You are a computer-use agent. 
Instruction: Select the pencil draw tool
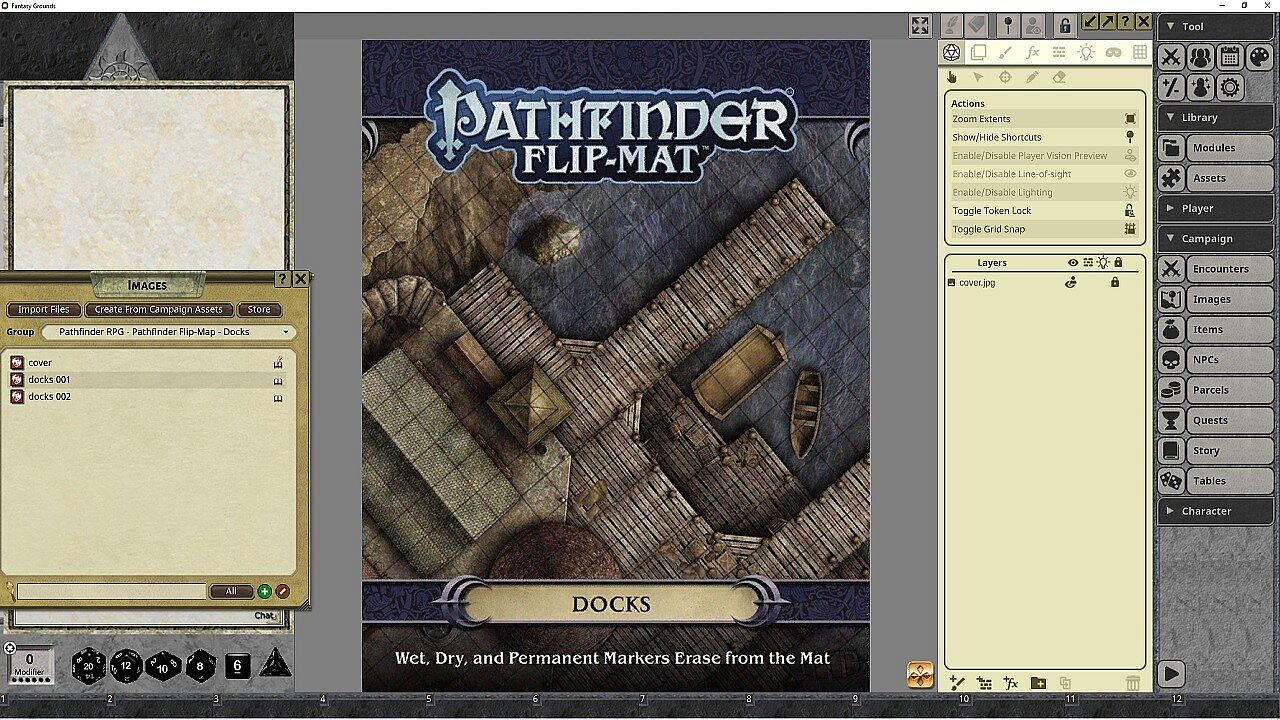pos(1032,77)
